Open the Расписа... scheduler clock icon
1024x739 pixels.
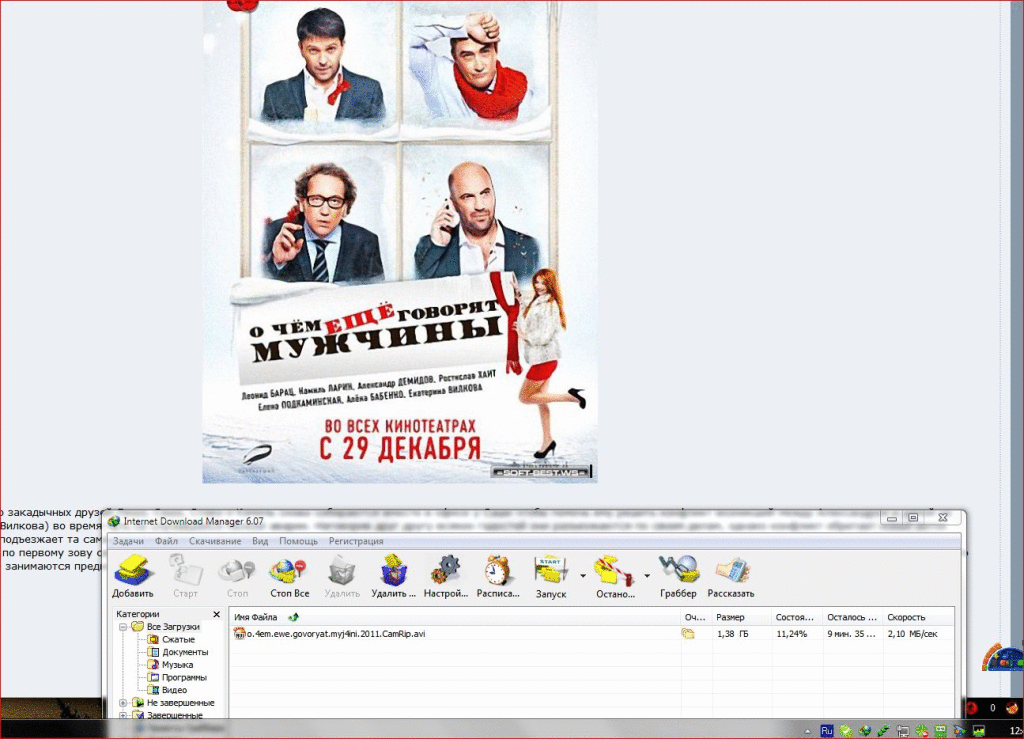[x=497, y=570]
